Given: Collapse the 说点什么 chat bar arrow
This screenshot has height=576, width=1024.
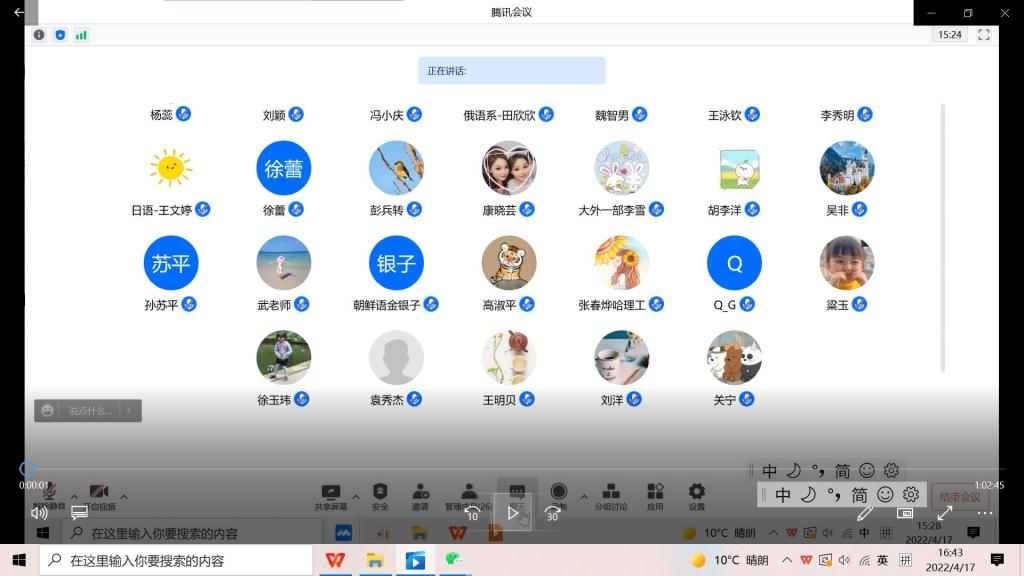Looking at the screenshot, I should coord(129,411).
